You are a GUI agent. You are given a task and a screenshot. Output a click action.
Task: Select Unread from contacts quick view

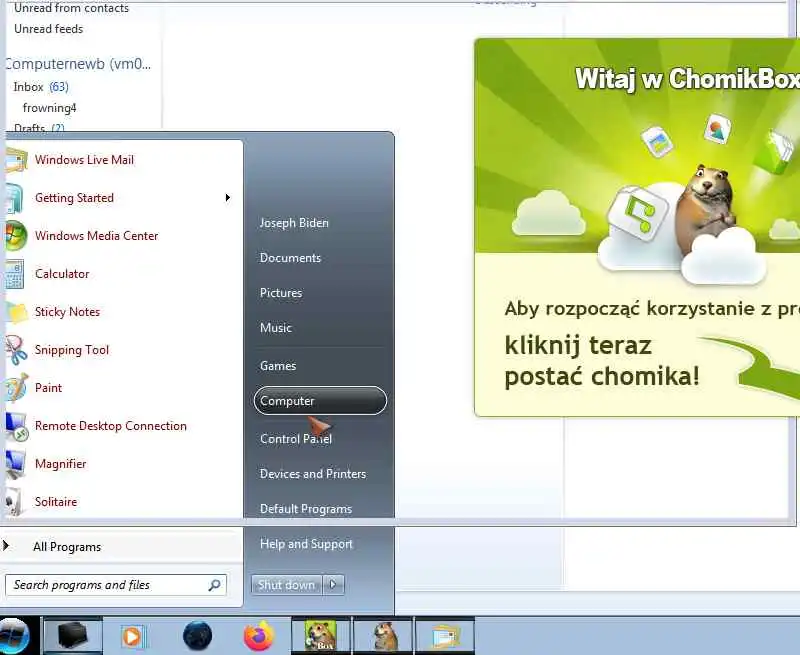[71, 8]
